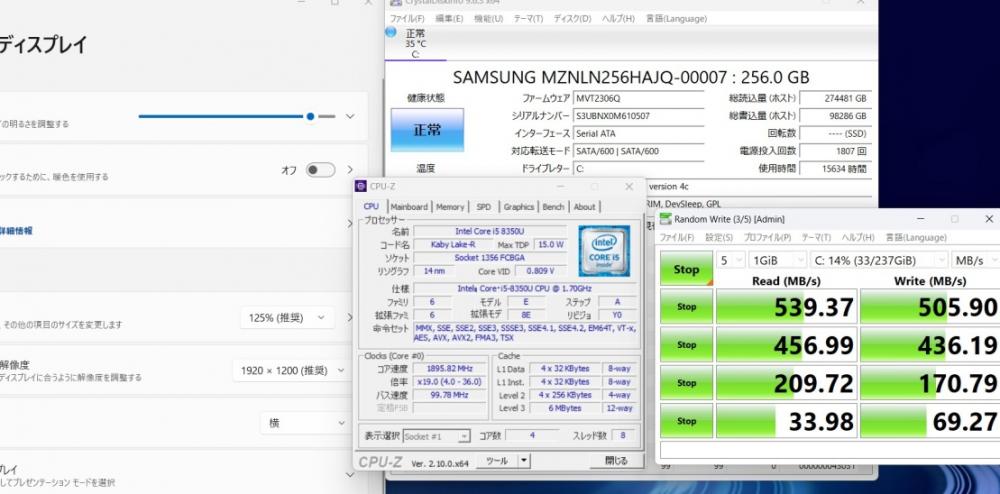Open the 1920 × 1200 resolution dropdown
Viewport: 1000px width, 494px height.
(291, 370)
